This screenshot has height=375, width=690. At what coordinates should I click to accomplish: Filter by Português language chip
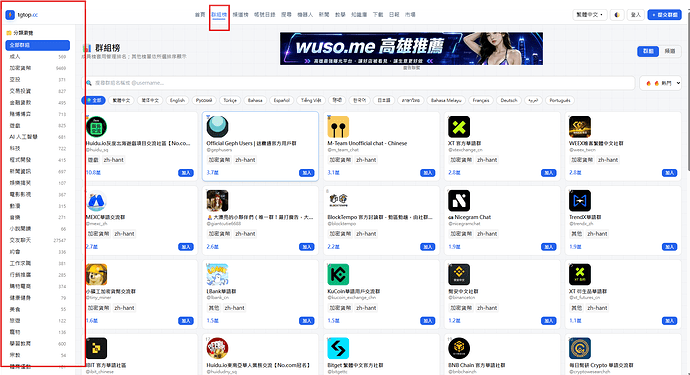click(560, 100)
